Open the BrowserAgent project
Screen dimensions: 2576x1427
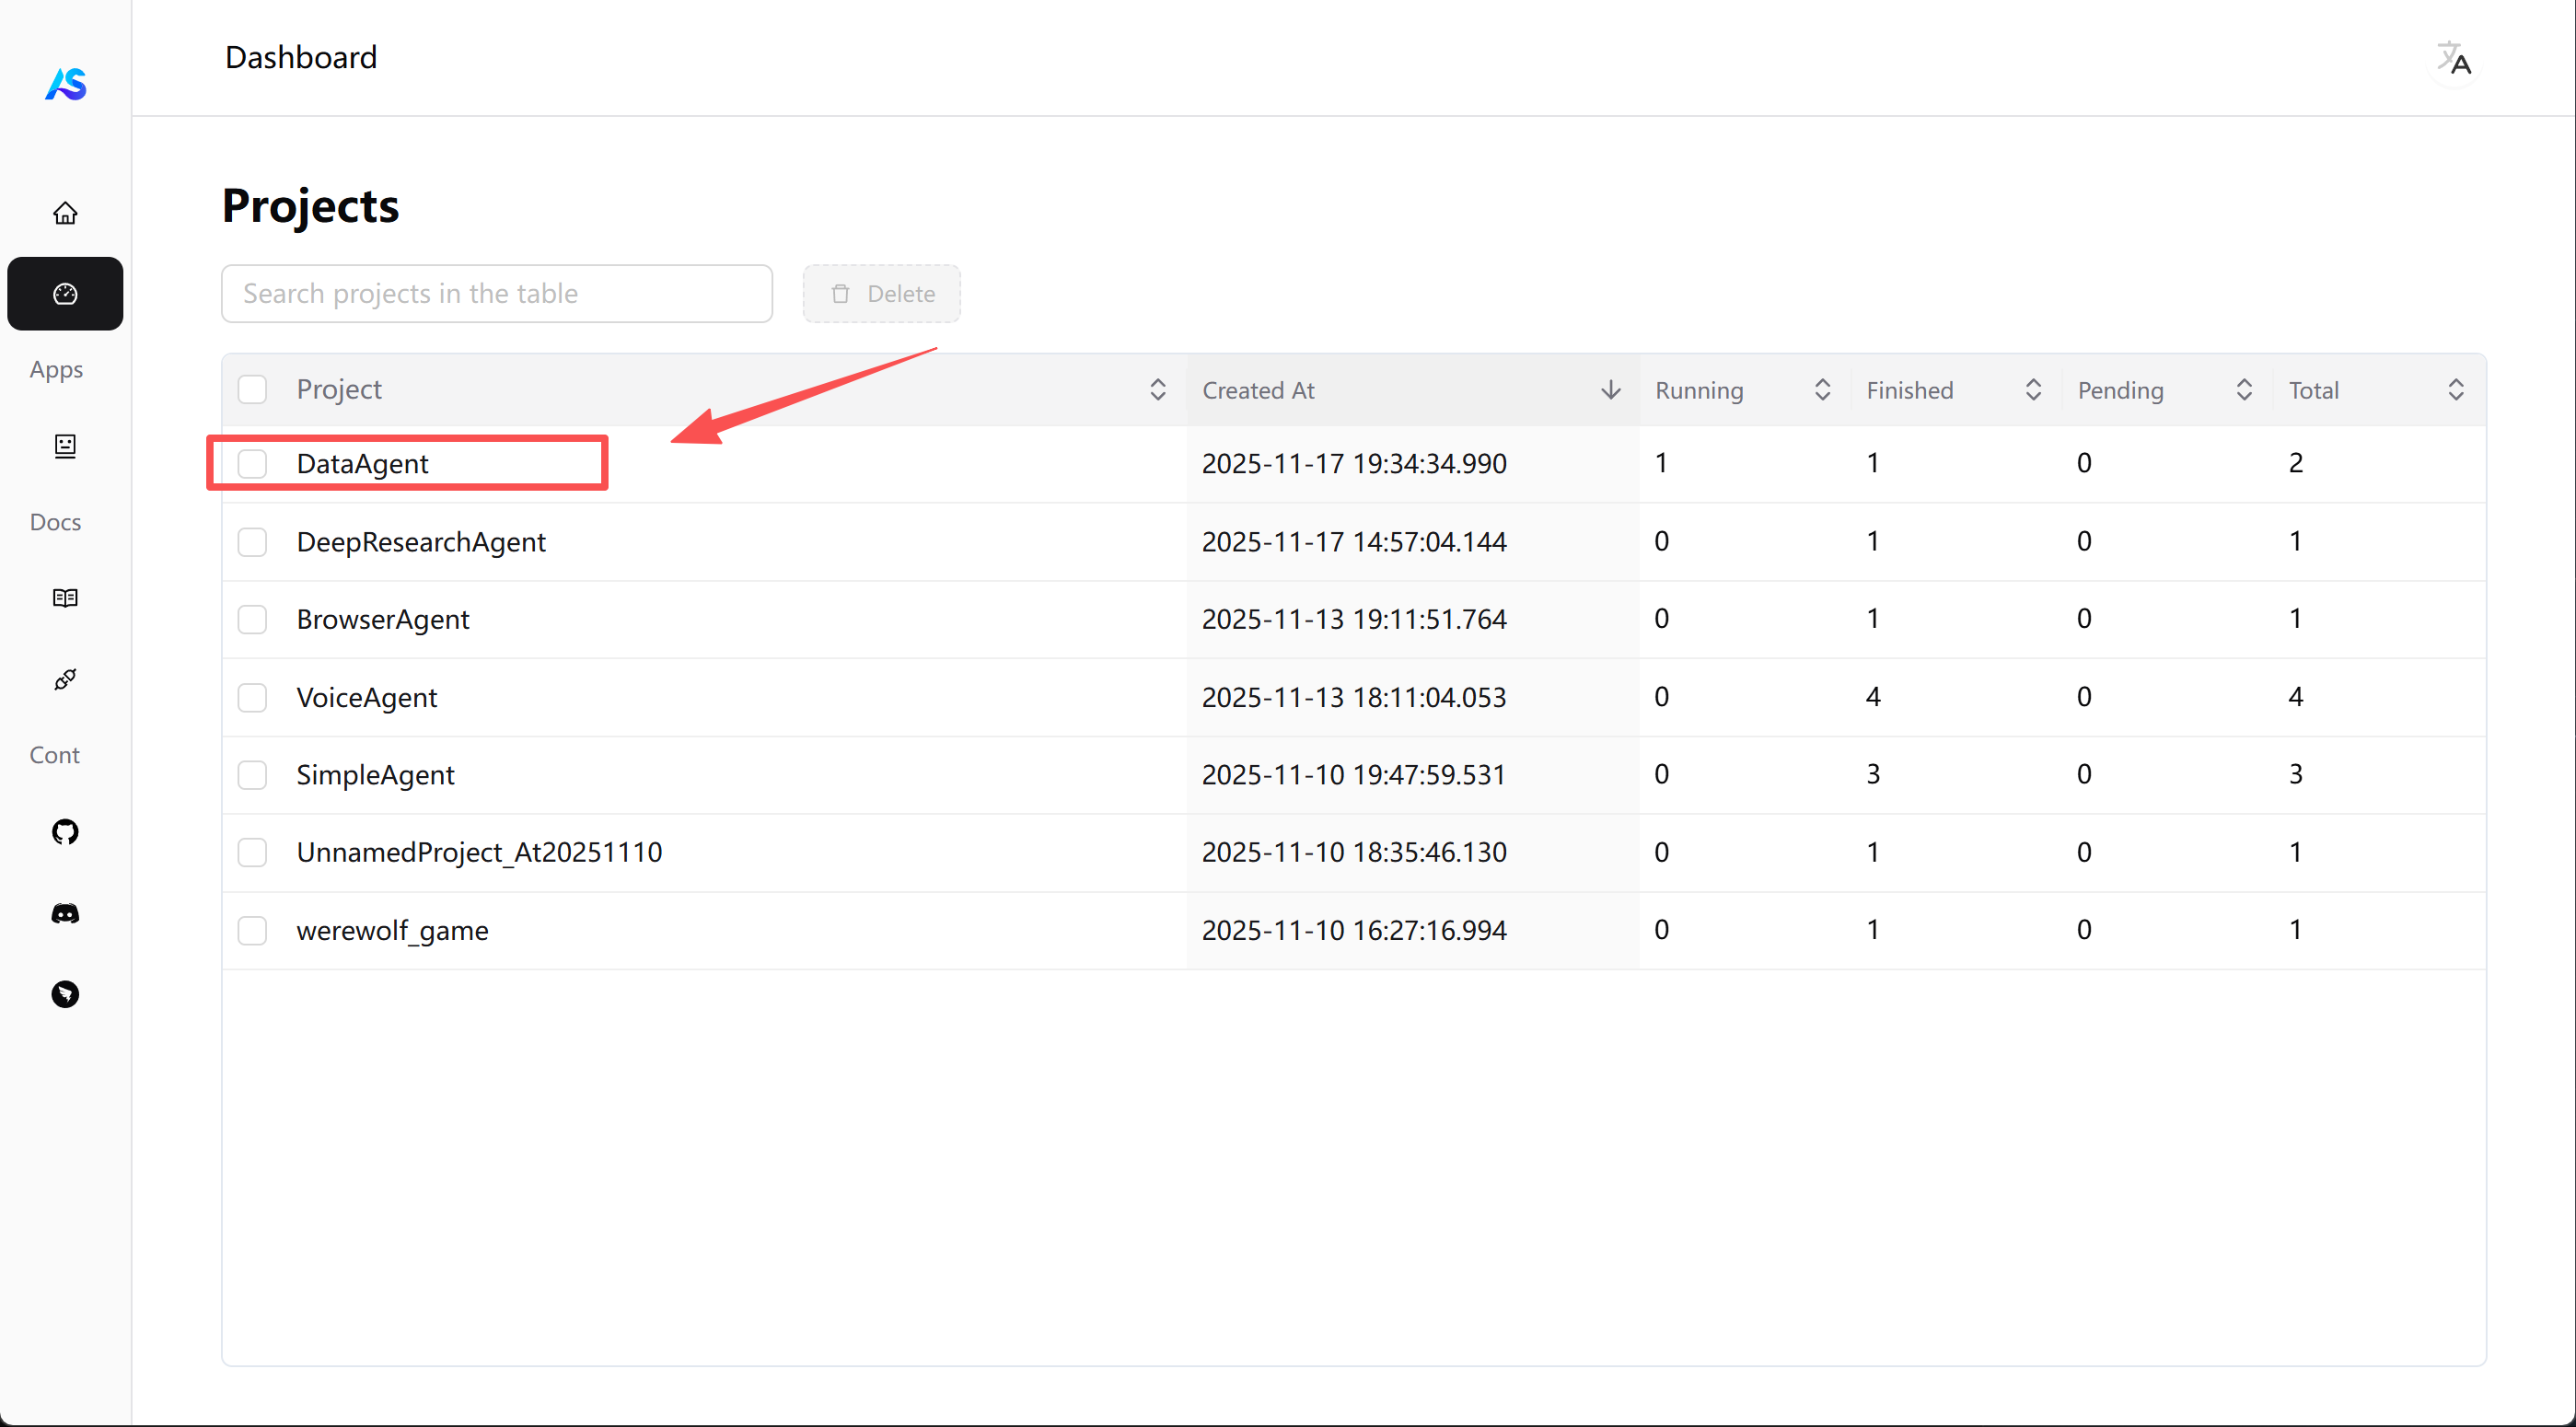(383, 620)
